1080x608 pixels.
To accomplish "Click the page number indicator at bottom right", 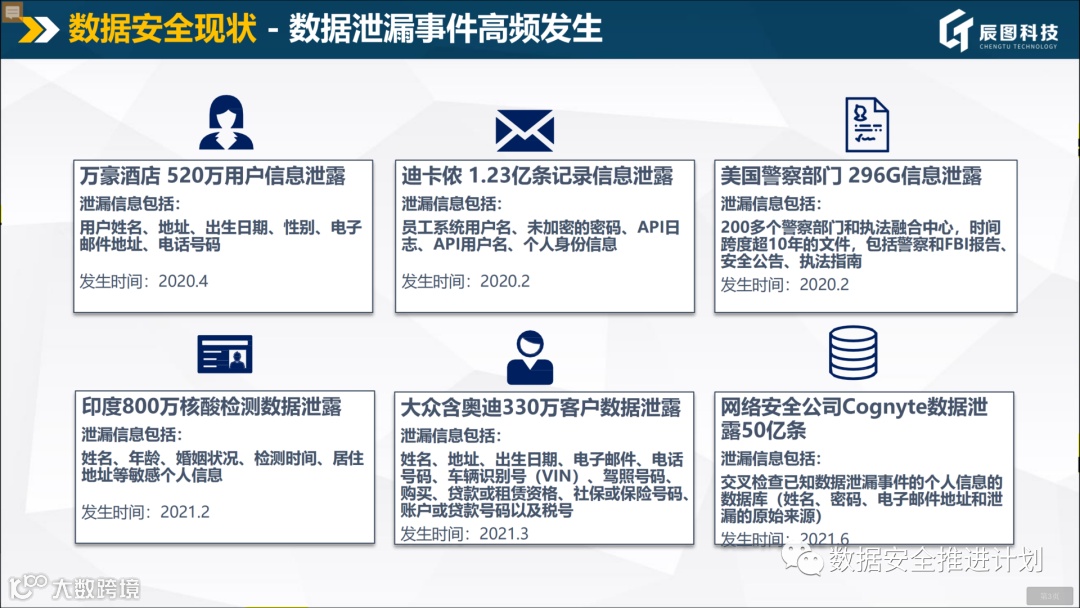I will [1050, 595].
